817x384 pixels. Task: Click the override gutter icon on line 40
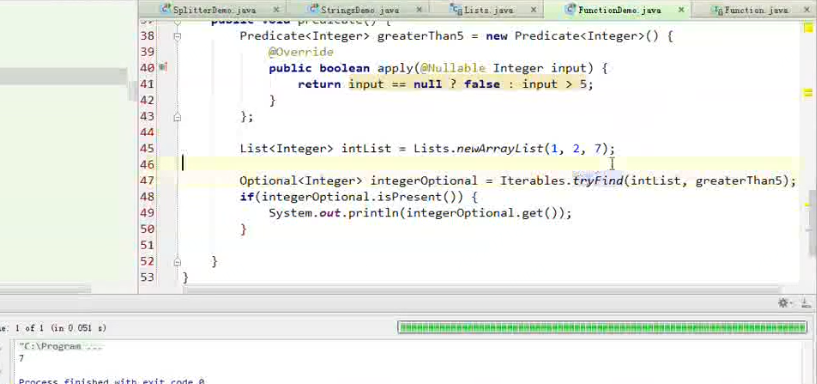pos(163,67)
